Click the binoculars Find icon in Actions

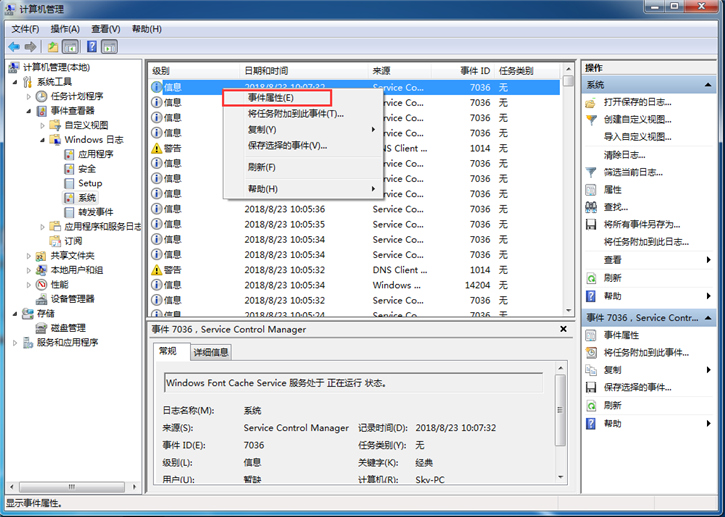click(x=592, y=207)
